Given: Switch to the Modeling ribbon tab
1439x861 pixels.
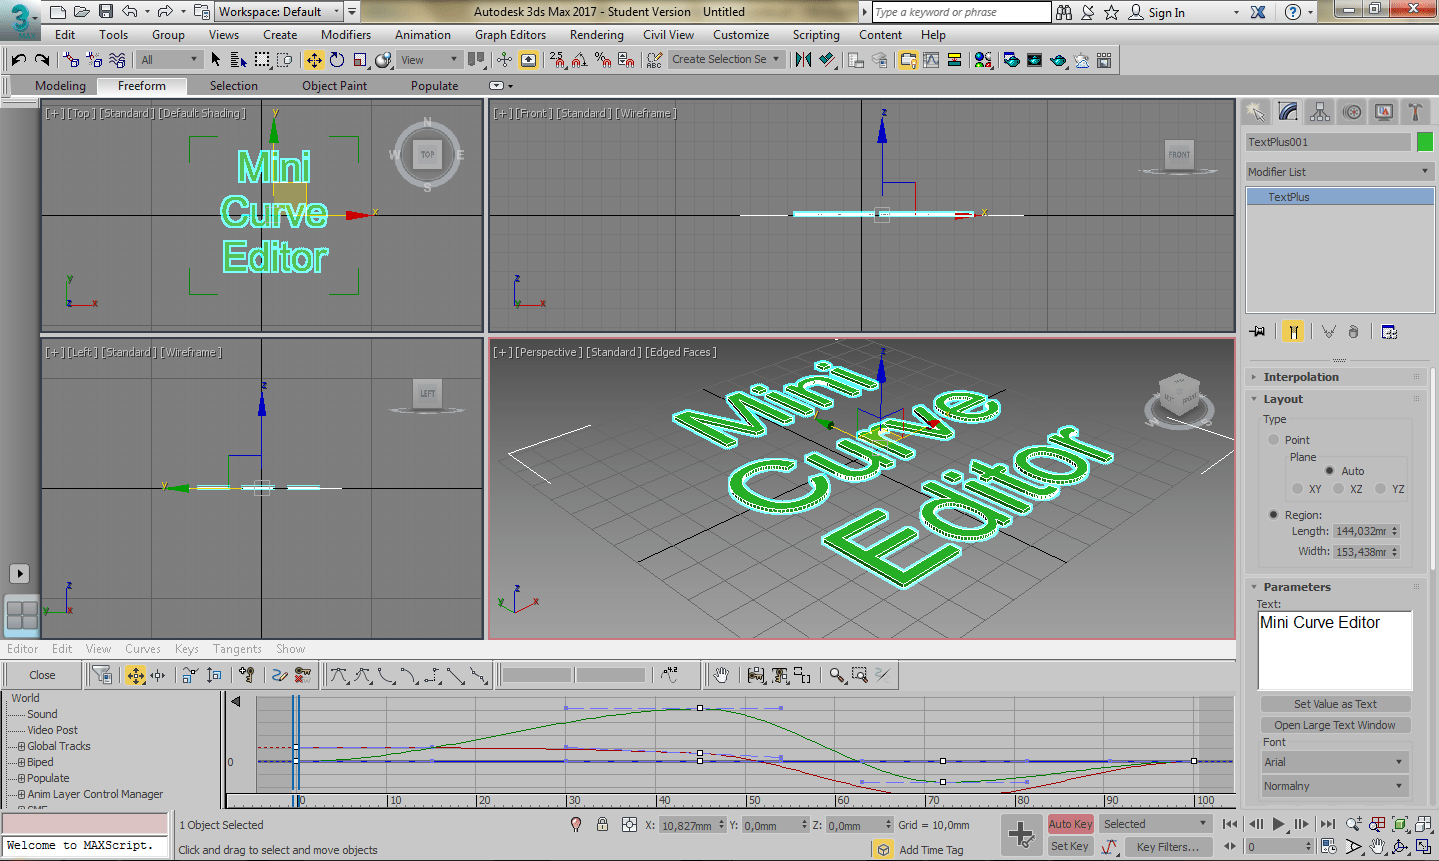Looking at the screenshot, I should pos(60,86).
